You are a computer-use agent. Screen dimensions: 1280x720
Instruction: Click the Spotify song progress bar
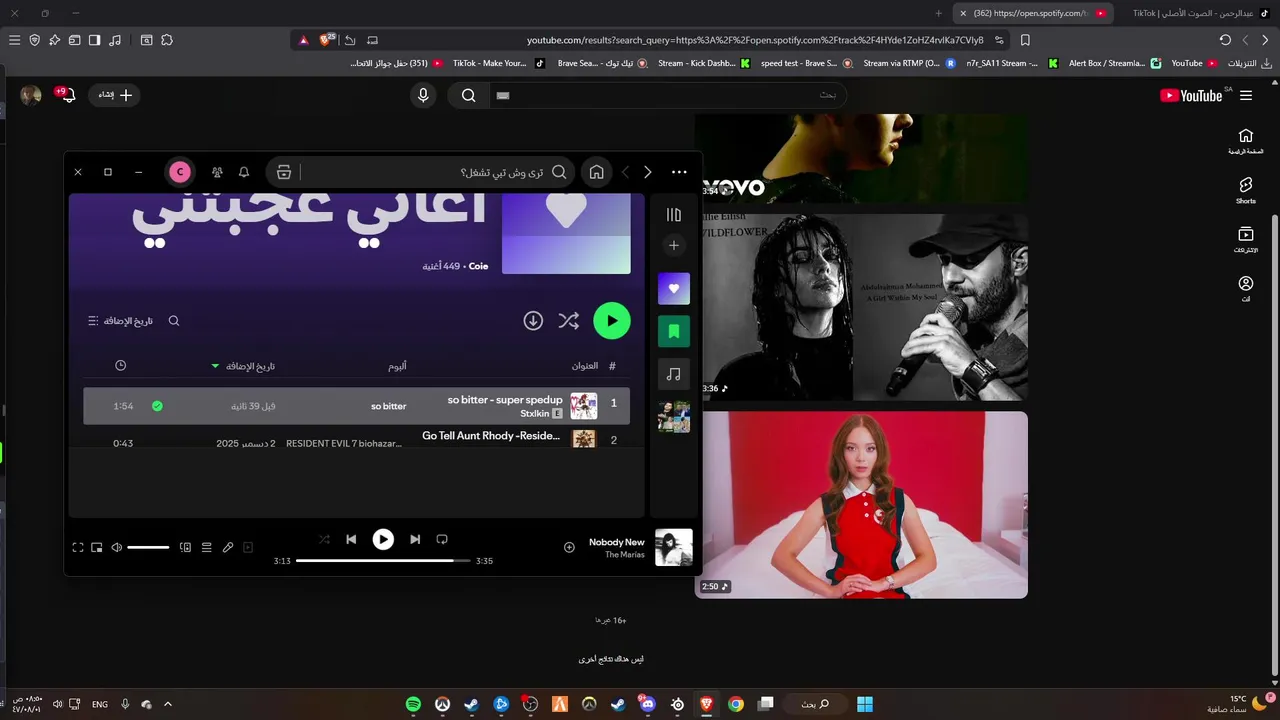382,560
